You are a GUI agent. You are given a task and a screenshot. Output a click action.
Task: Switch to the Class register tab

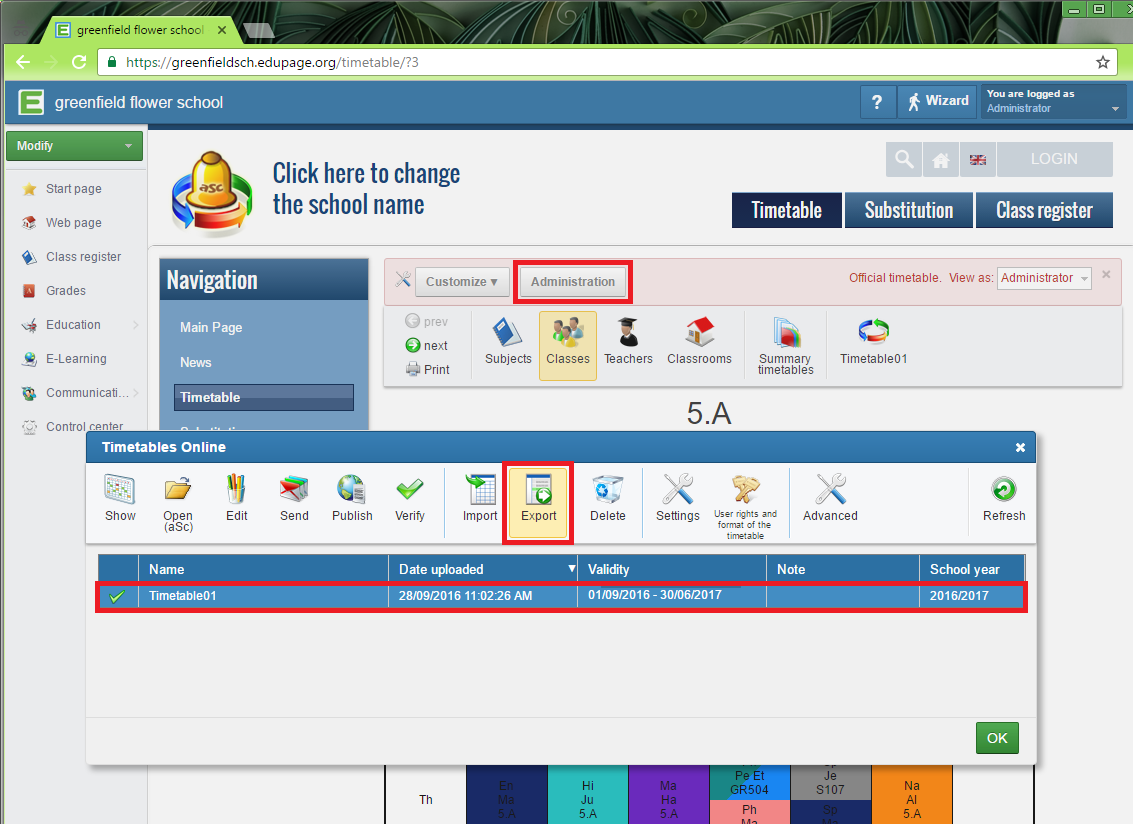coord(1044,210)
